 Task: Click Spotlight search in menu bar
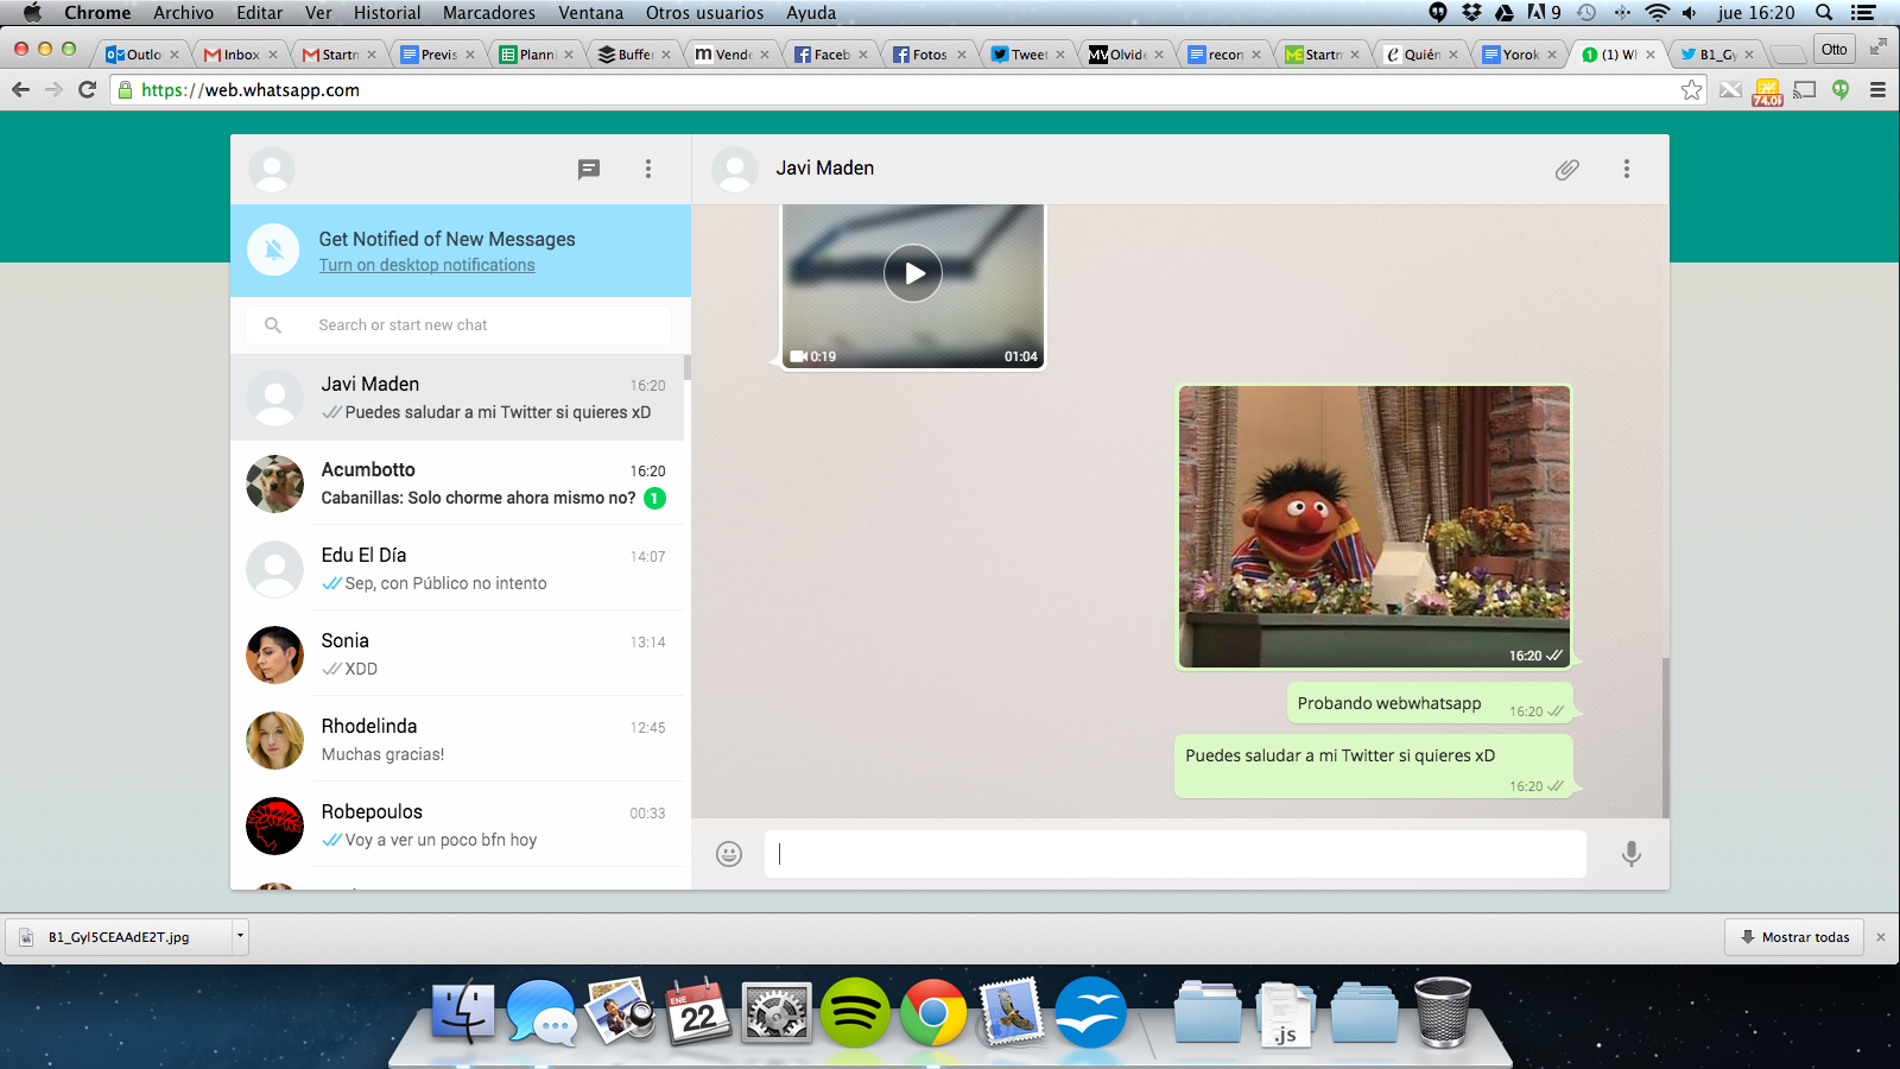coord(1824,13)
